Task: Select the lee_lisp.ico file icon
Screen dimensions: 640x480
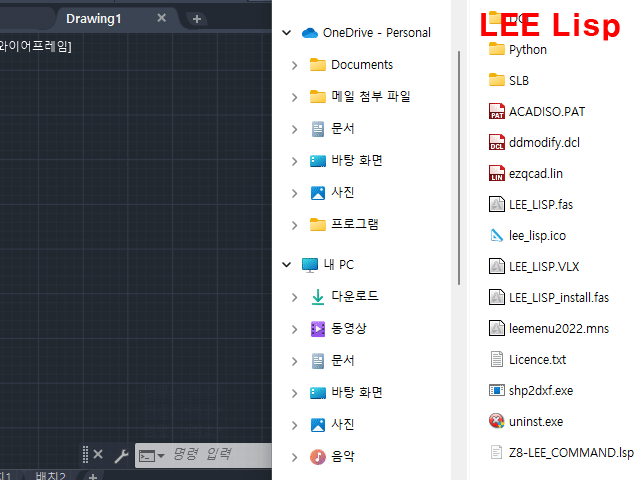Action: pyautogui.click(x=496, y=235)
